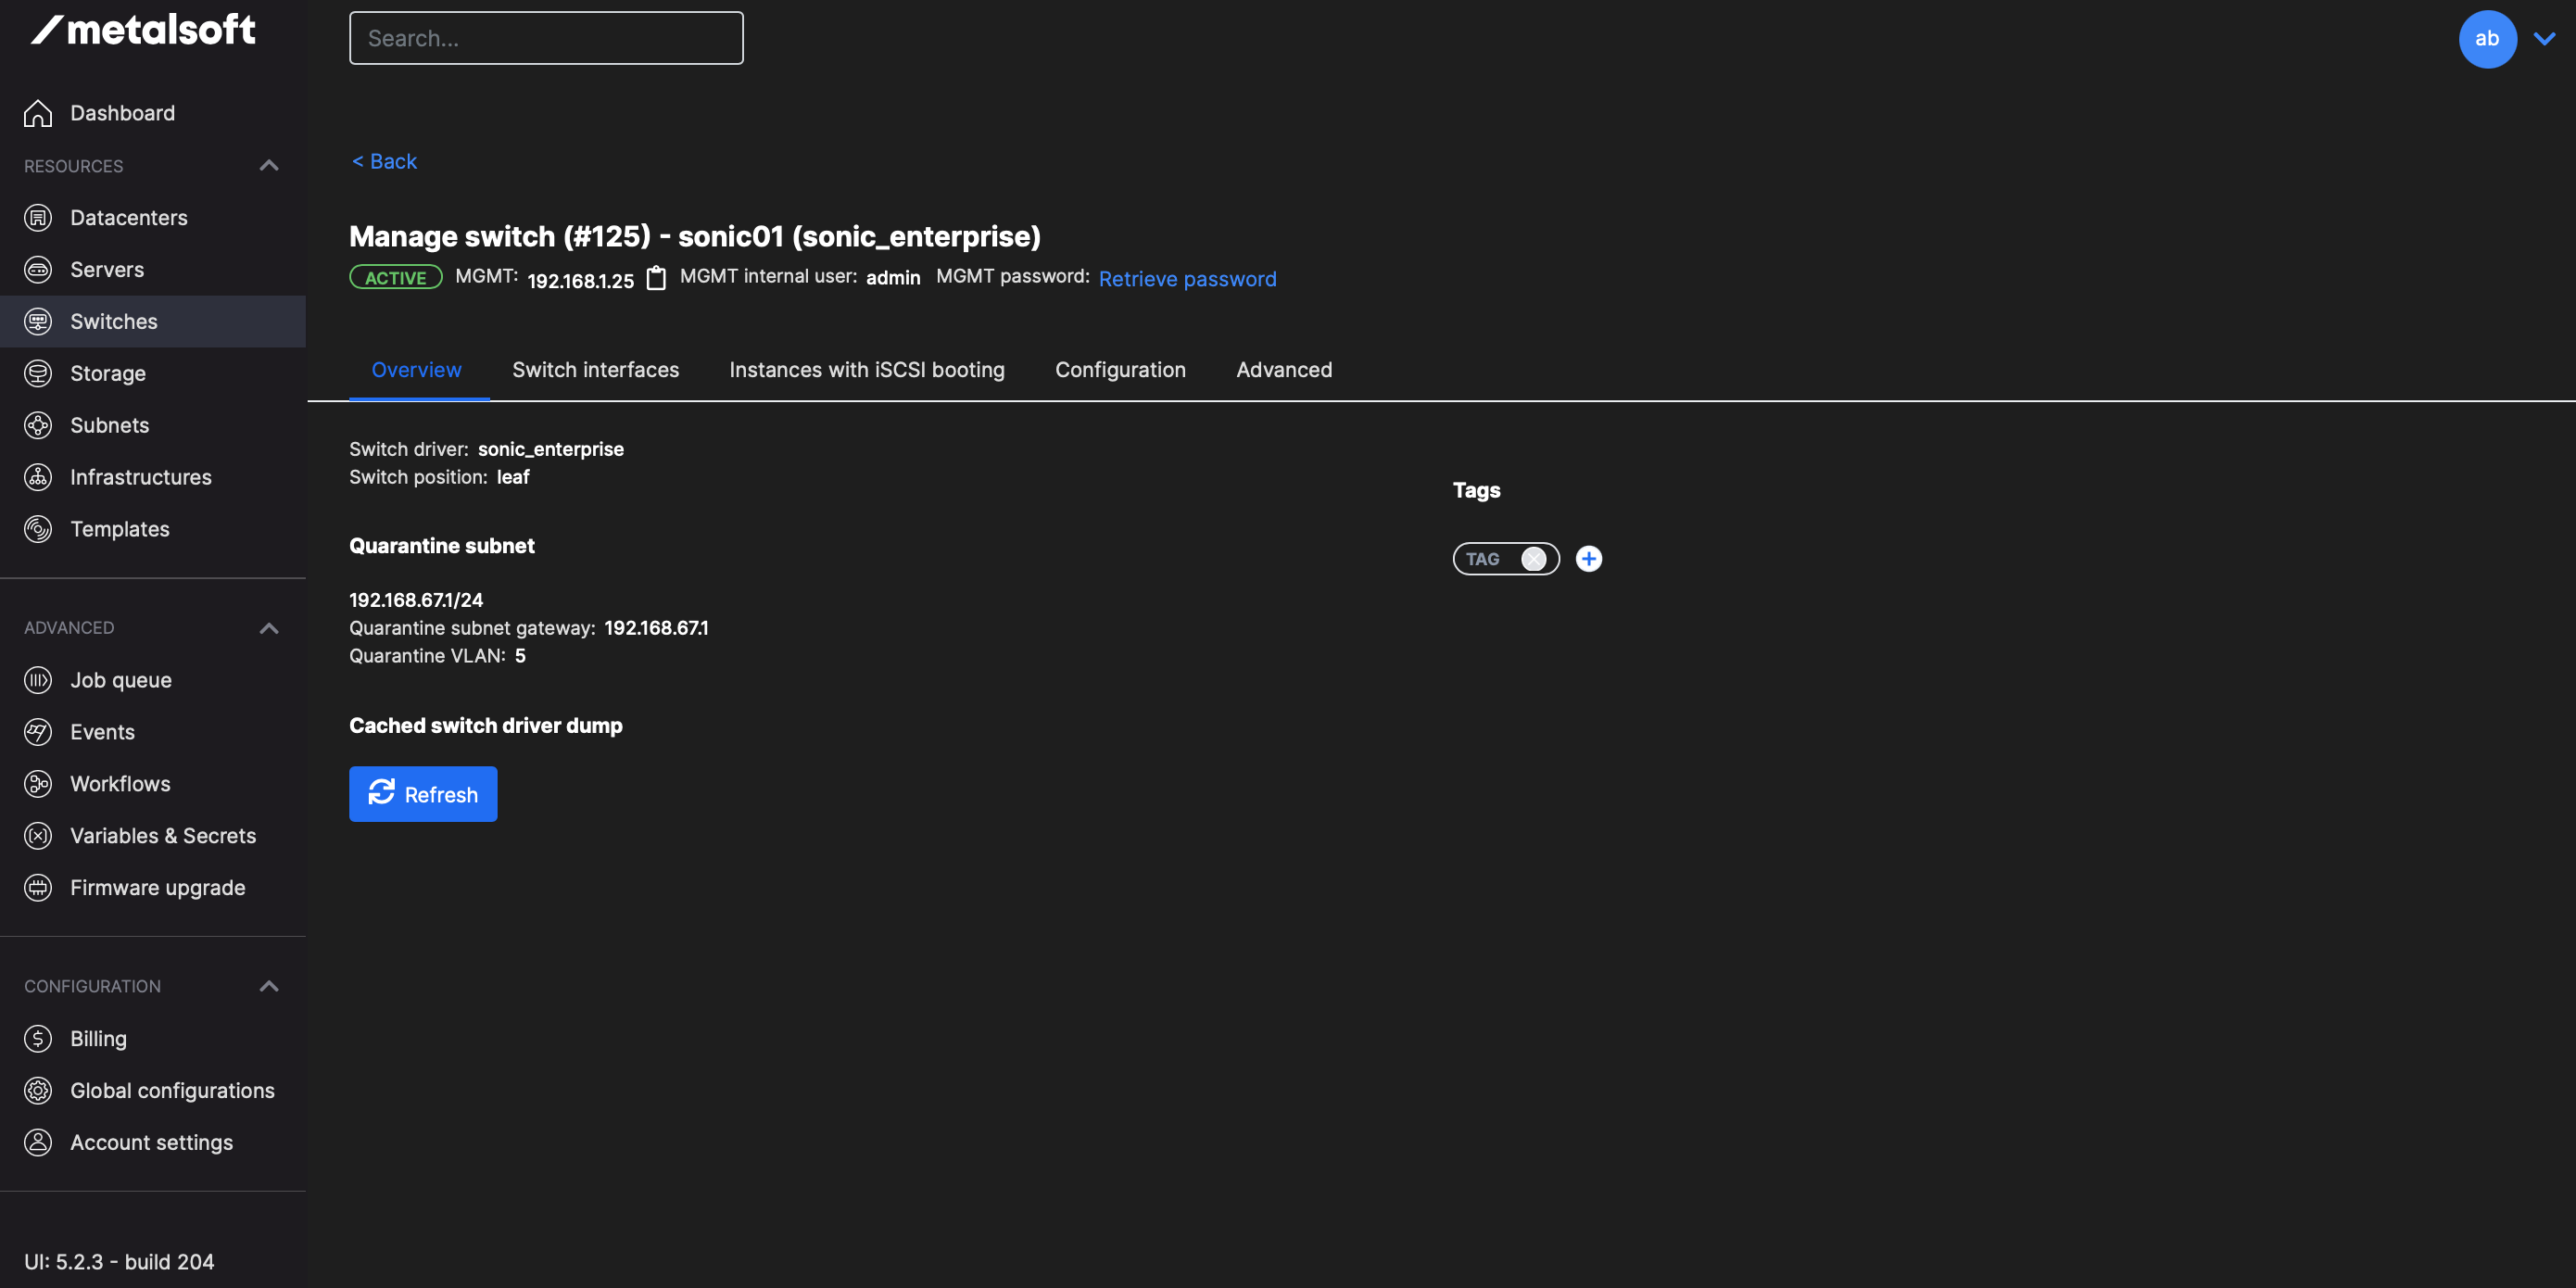Viewport: 2576px width, 1288px height.
Task: Copy MGMT IP with clipboard icon
Action: tap(656, 278)
